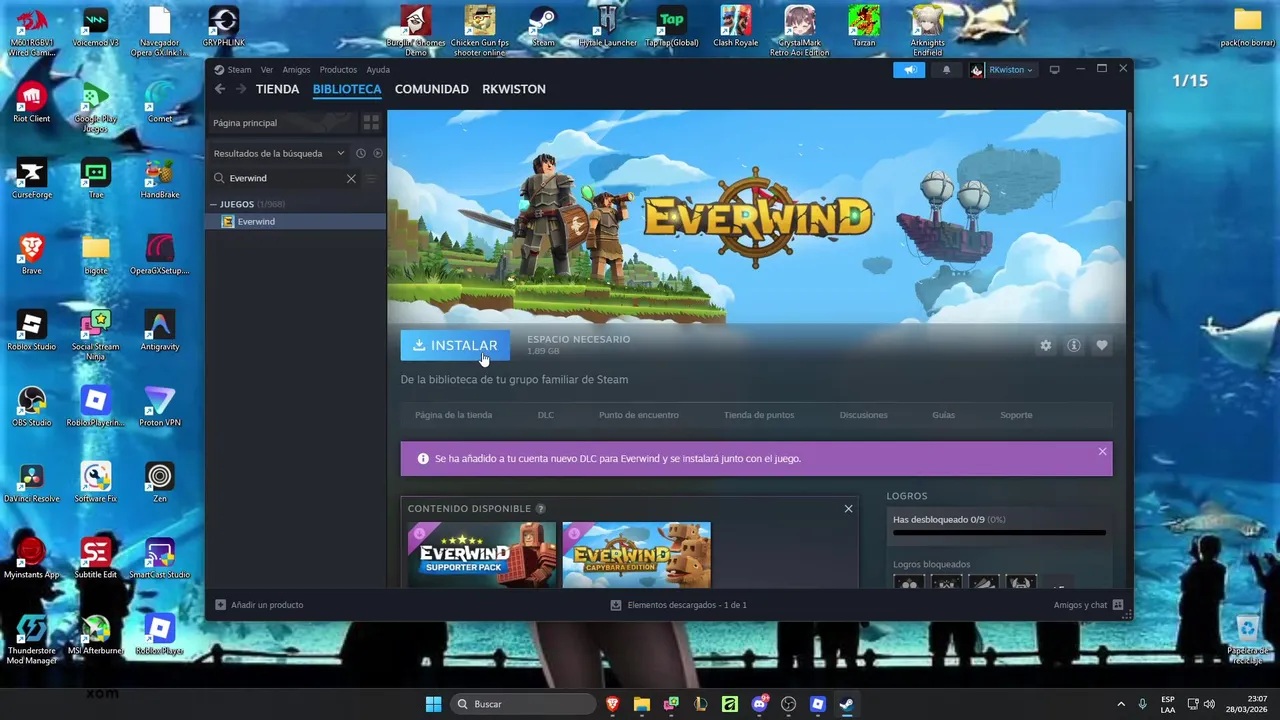The image size is (1280, 720).
Task: Go back with the left arrow
Action: (x=220, y=89)
